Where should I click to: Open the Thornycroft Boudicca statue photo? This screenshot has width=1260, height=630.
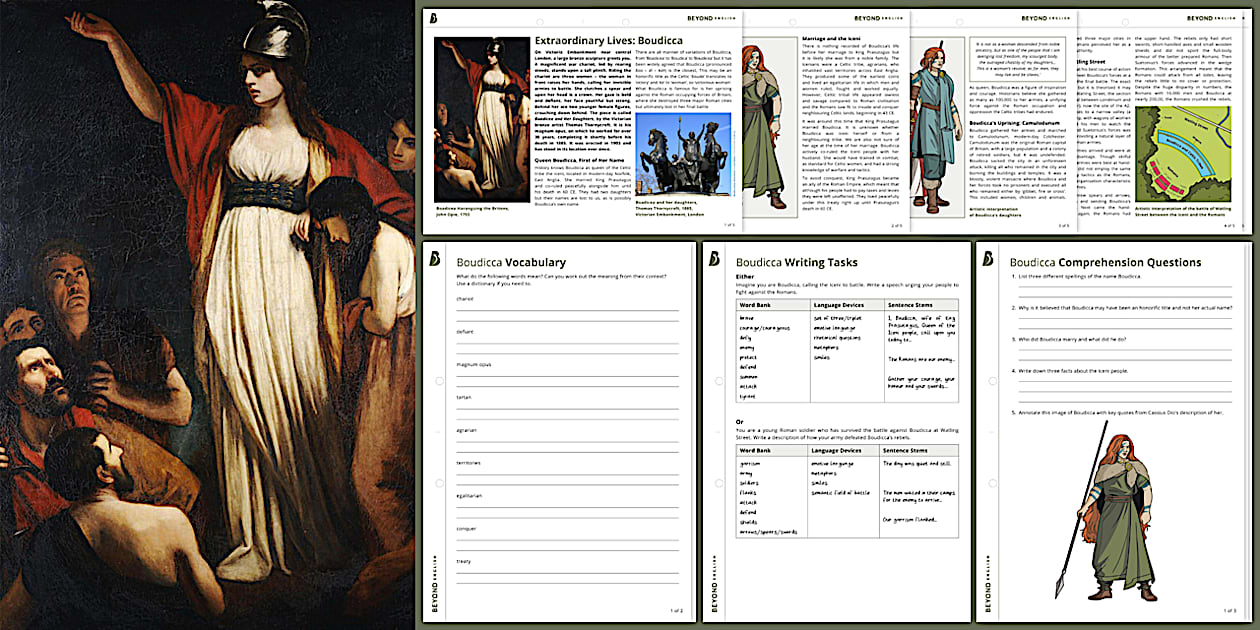point(683,155)
